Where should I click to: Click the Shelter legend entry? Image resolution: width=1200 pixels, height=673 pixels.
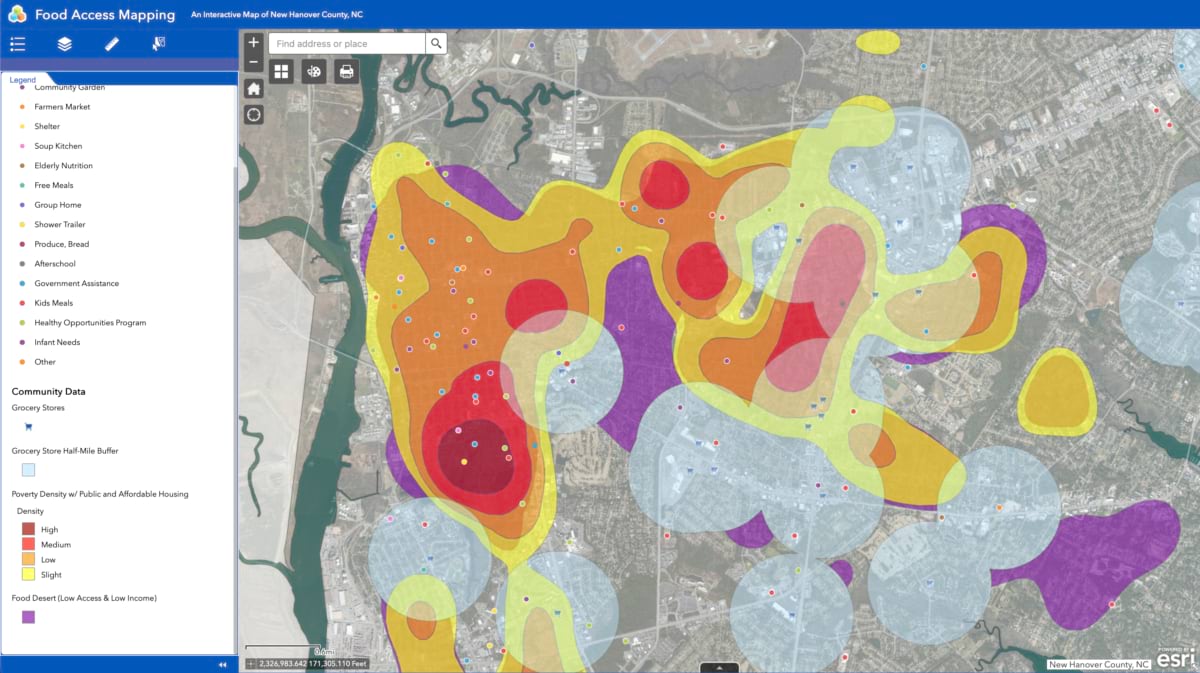pos(47,126)
